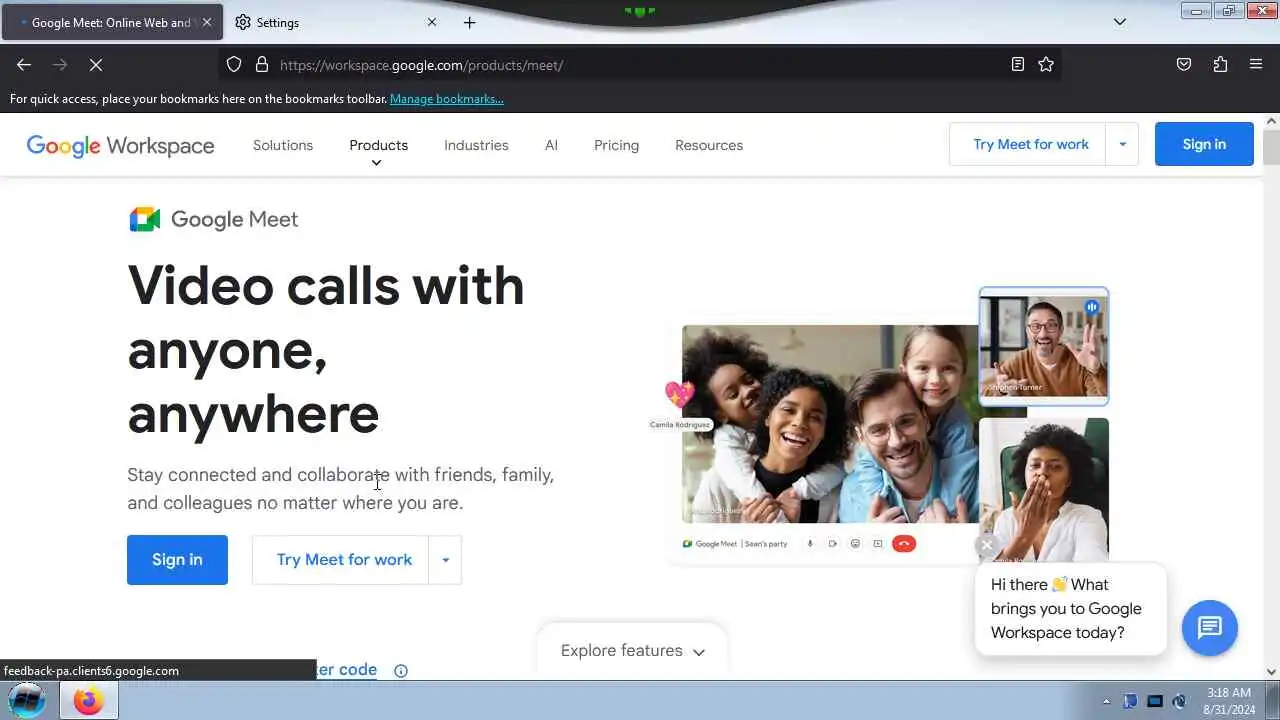Click the header Sign in button
Image resolution: width=1280 pixels, height=720 pixels.
[1204, 144]
